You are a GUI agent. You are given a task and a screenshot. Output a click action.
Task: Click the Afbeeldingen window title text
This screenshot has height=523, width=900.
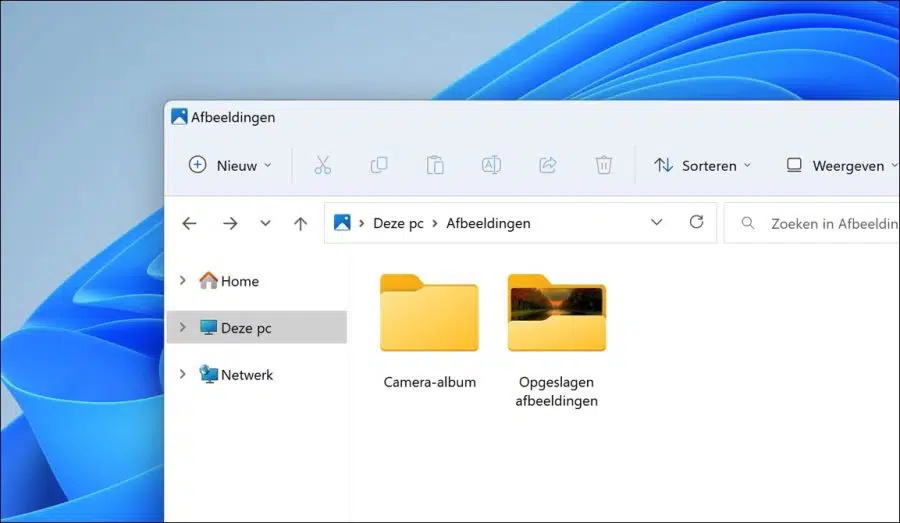233,117
